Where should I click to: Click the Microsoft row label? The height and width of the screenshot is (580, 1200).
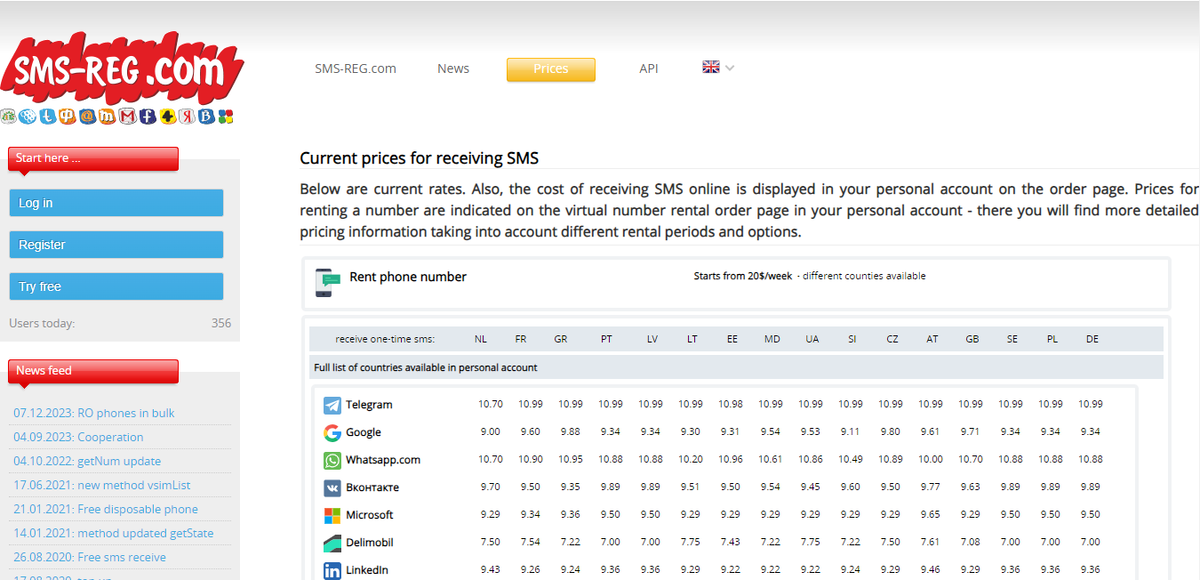370,515
